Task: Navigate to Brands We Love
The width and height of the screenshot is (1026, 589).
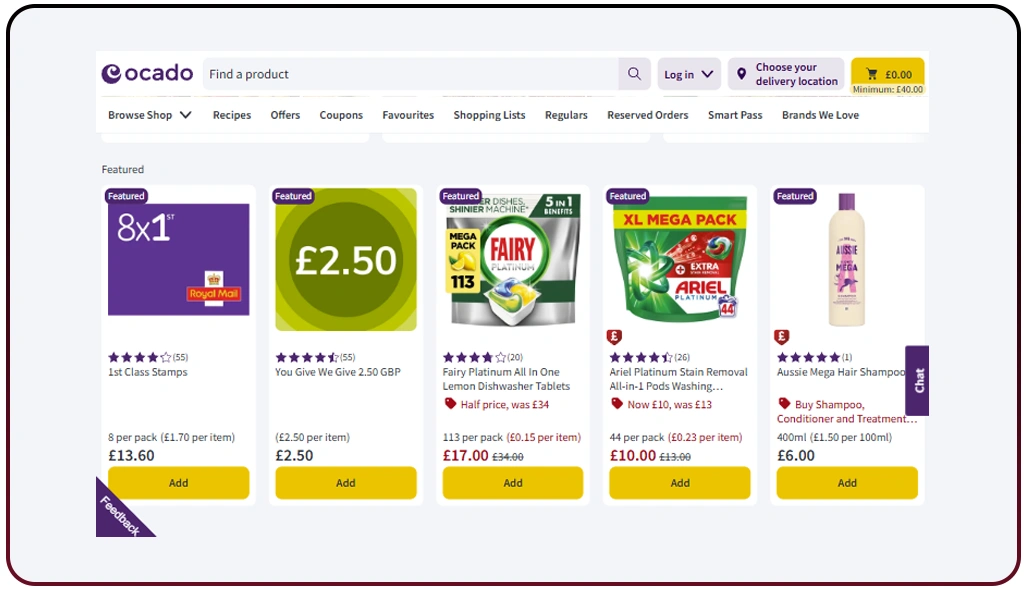Action: tap(820, 115)
